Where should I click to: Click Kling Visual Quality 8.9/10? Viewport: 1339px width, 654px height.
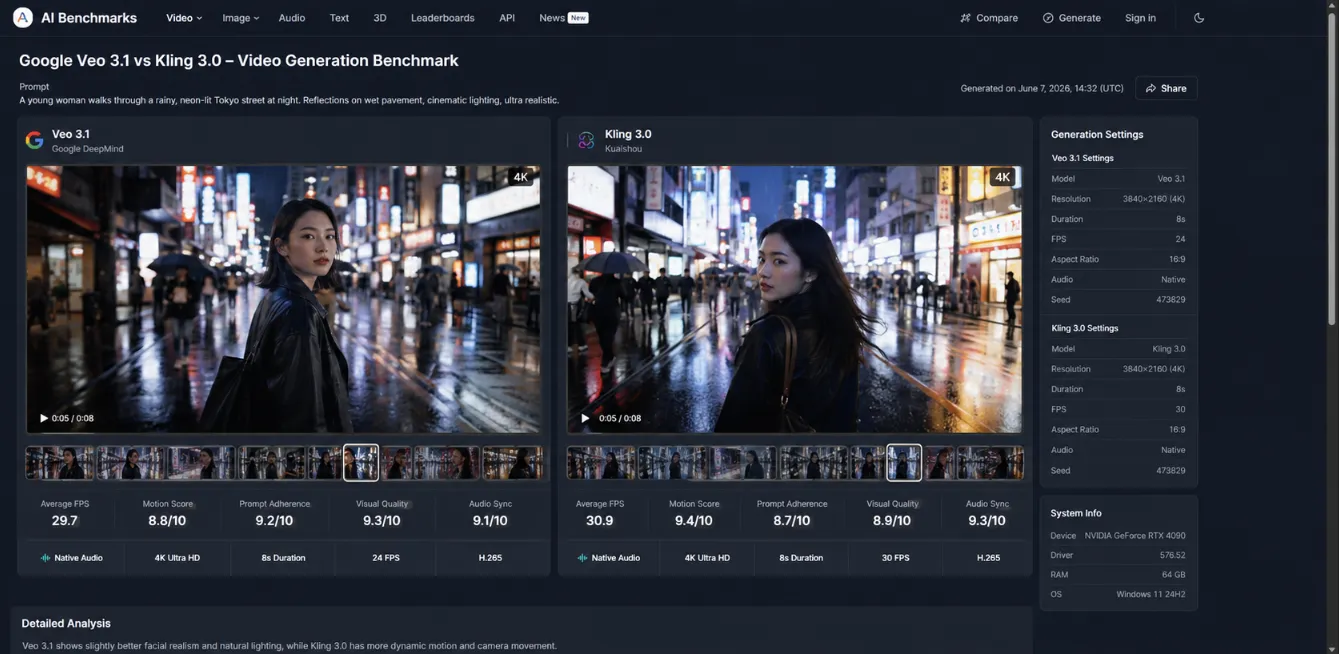[892, 521]
